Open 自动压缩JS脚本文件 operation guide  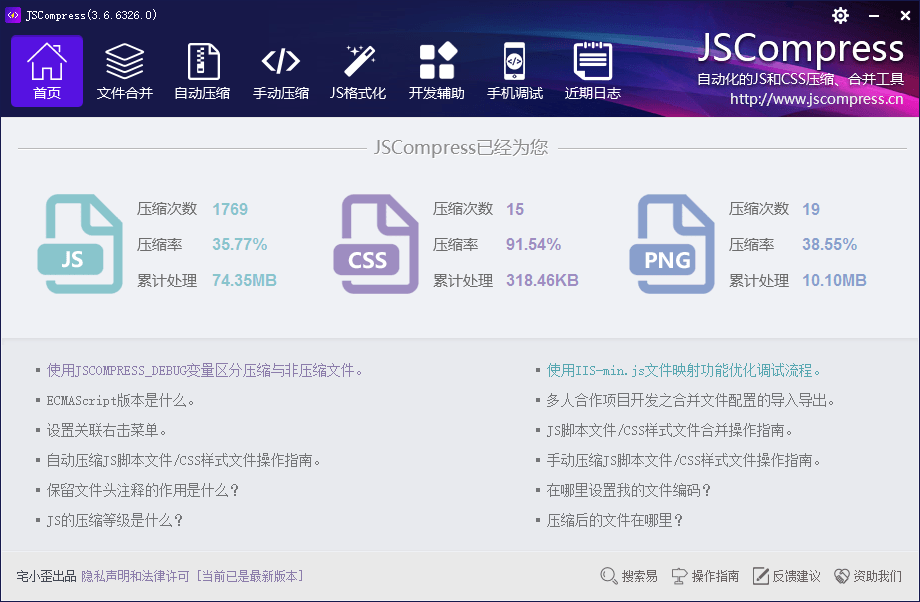click(x=184, y=461)
